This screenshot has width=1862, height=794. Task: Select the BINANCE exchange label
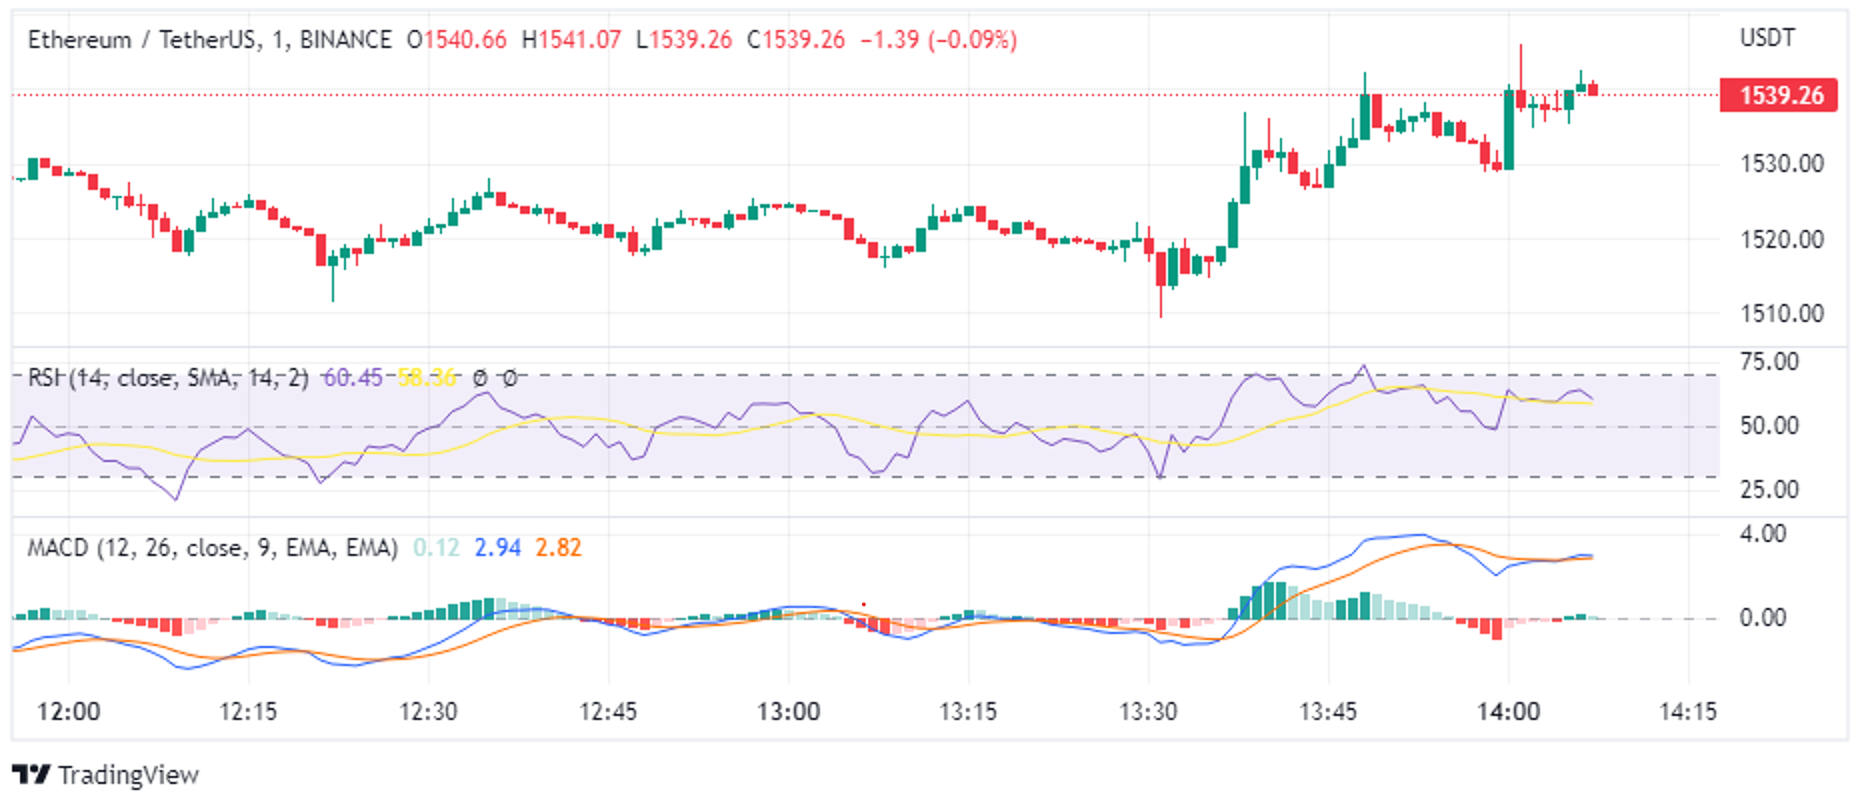(x=346, y=40)
